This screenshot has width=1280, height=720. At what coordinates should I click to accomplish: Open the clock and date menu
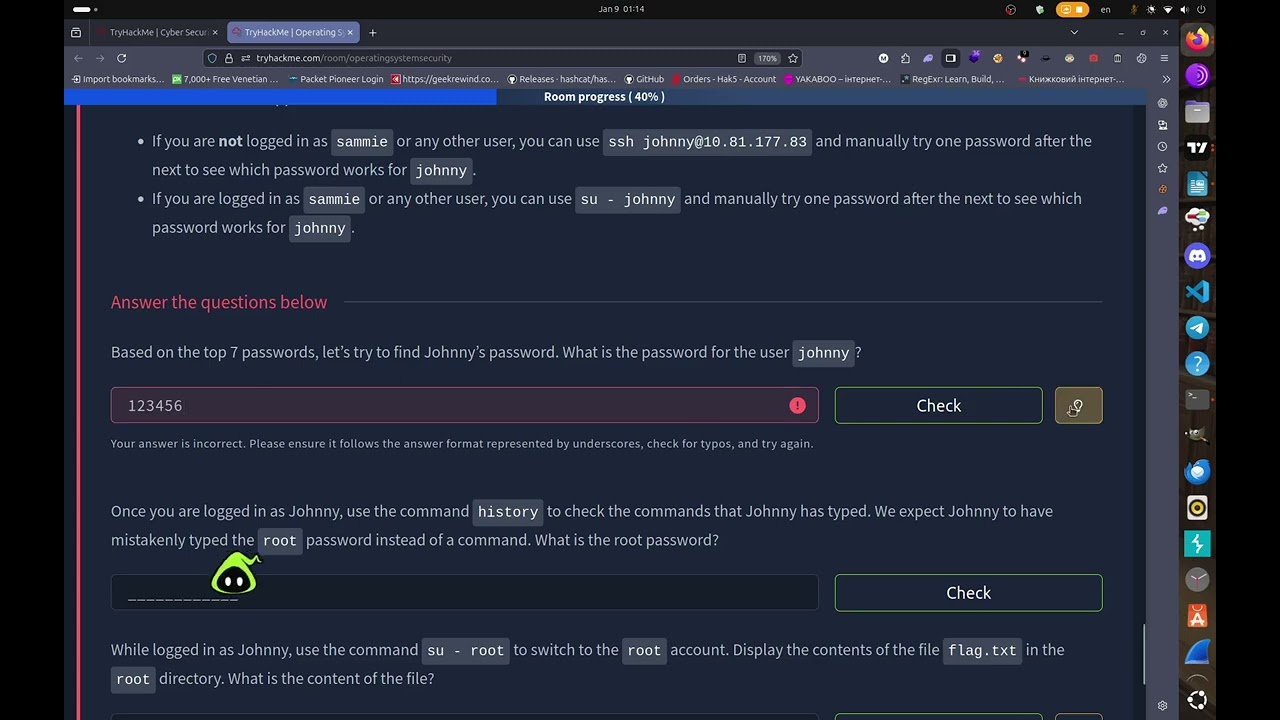tap(621, 9)
